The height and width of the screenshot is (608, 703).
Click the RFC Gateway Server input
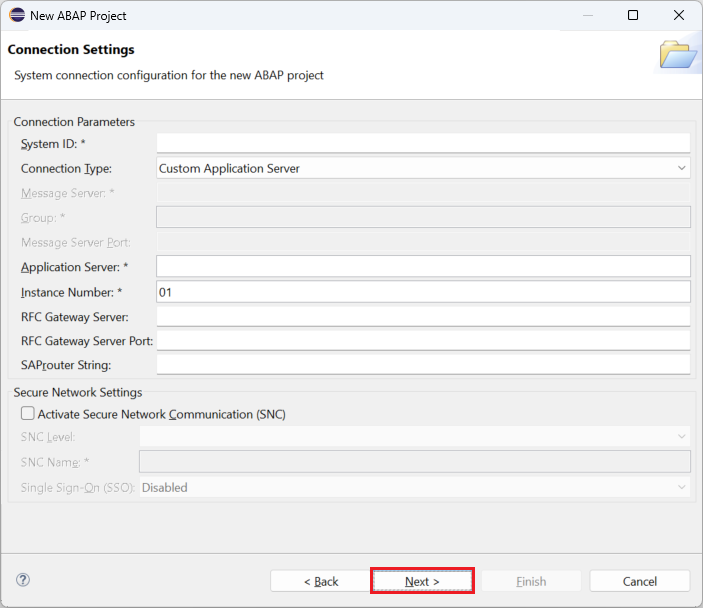click(x=424, y=316)
